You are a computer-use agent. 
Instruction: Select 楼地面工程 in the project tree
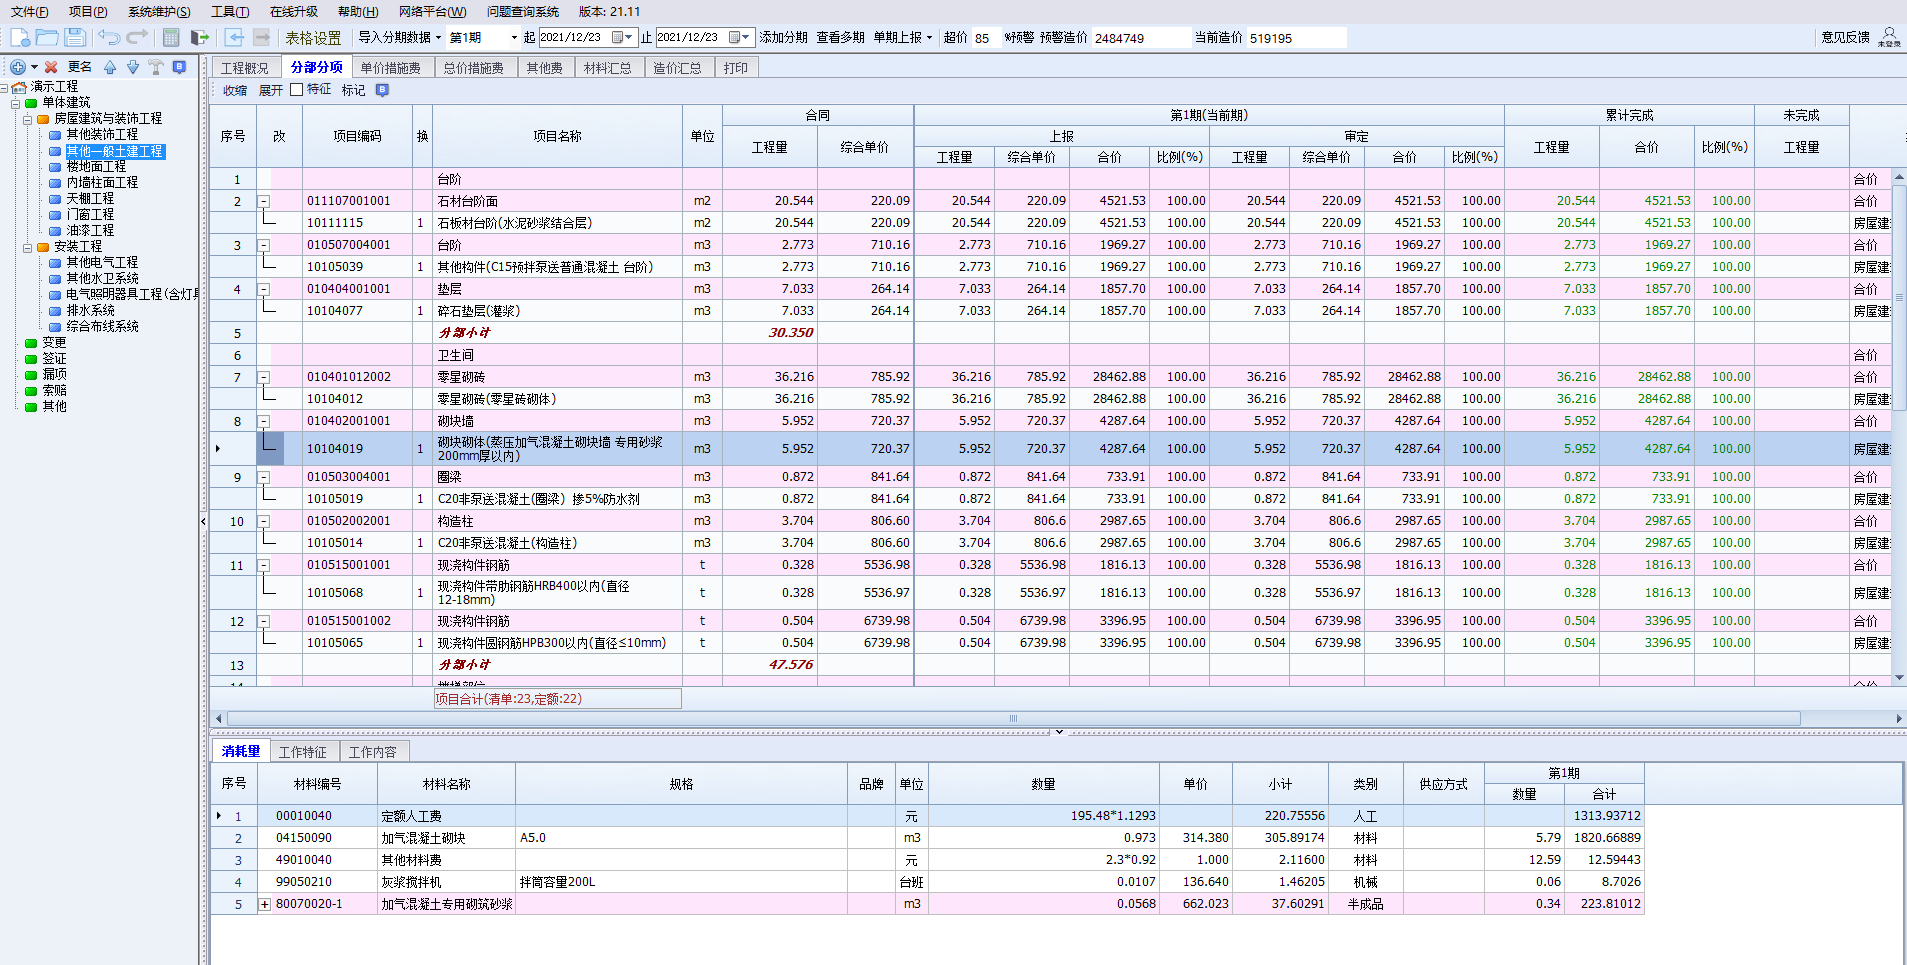tap(96, 167)
